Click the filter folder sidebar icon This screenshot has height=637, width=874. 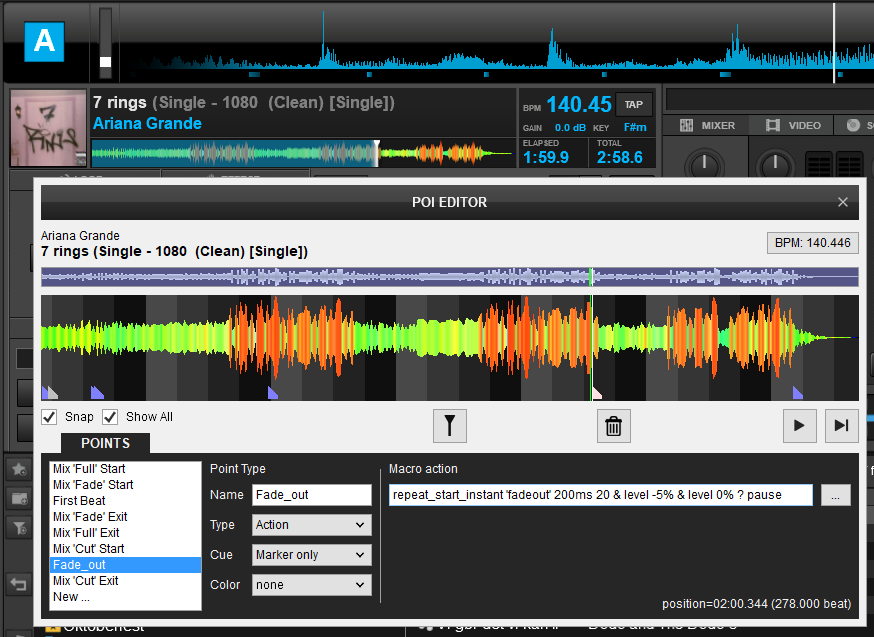pos(18,527)
